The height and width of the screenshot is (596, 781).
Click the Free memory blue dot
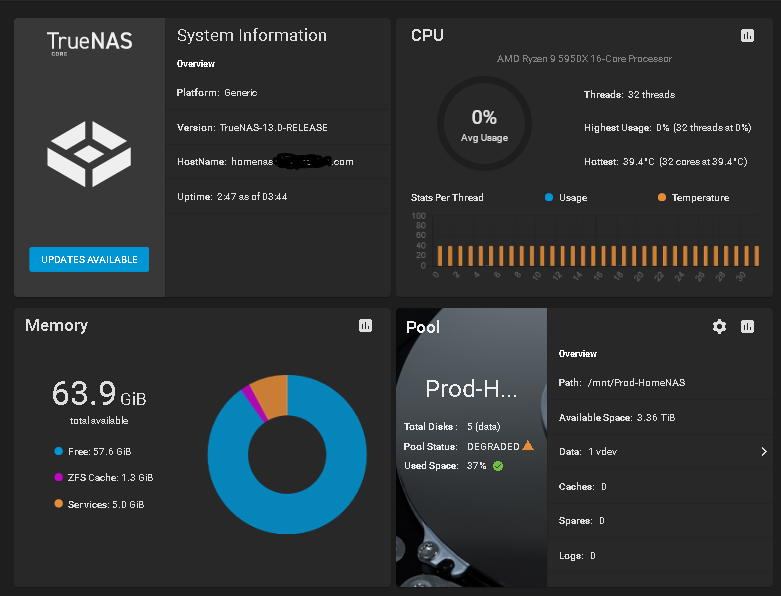pyautogui.click(x=59, y=451)
